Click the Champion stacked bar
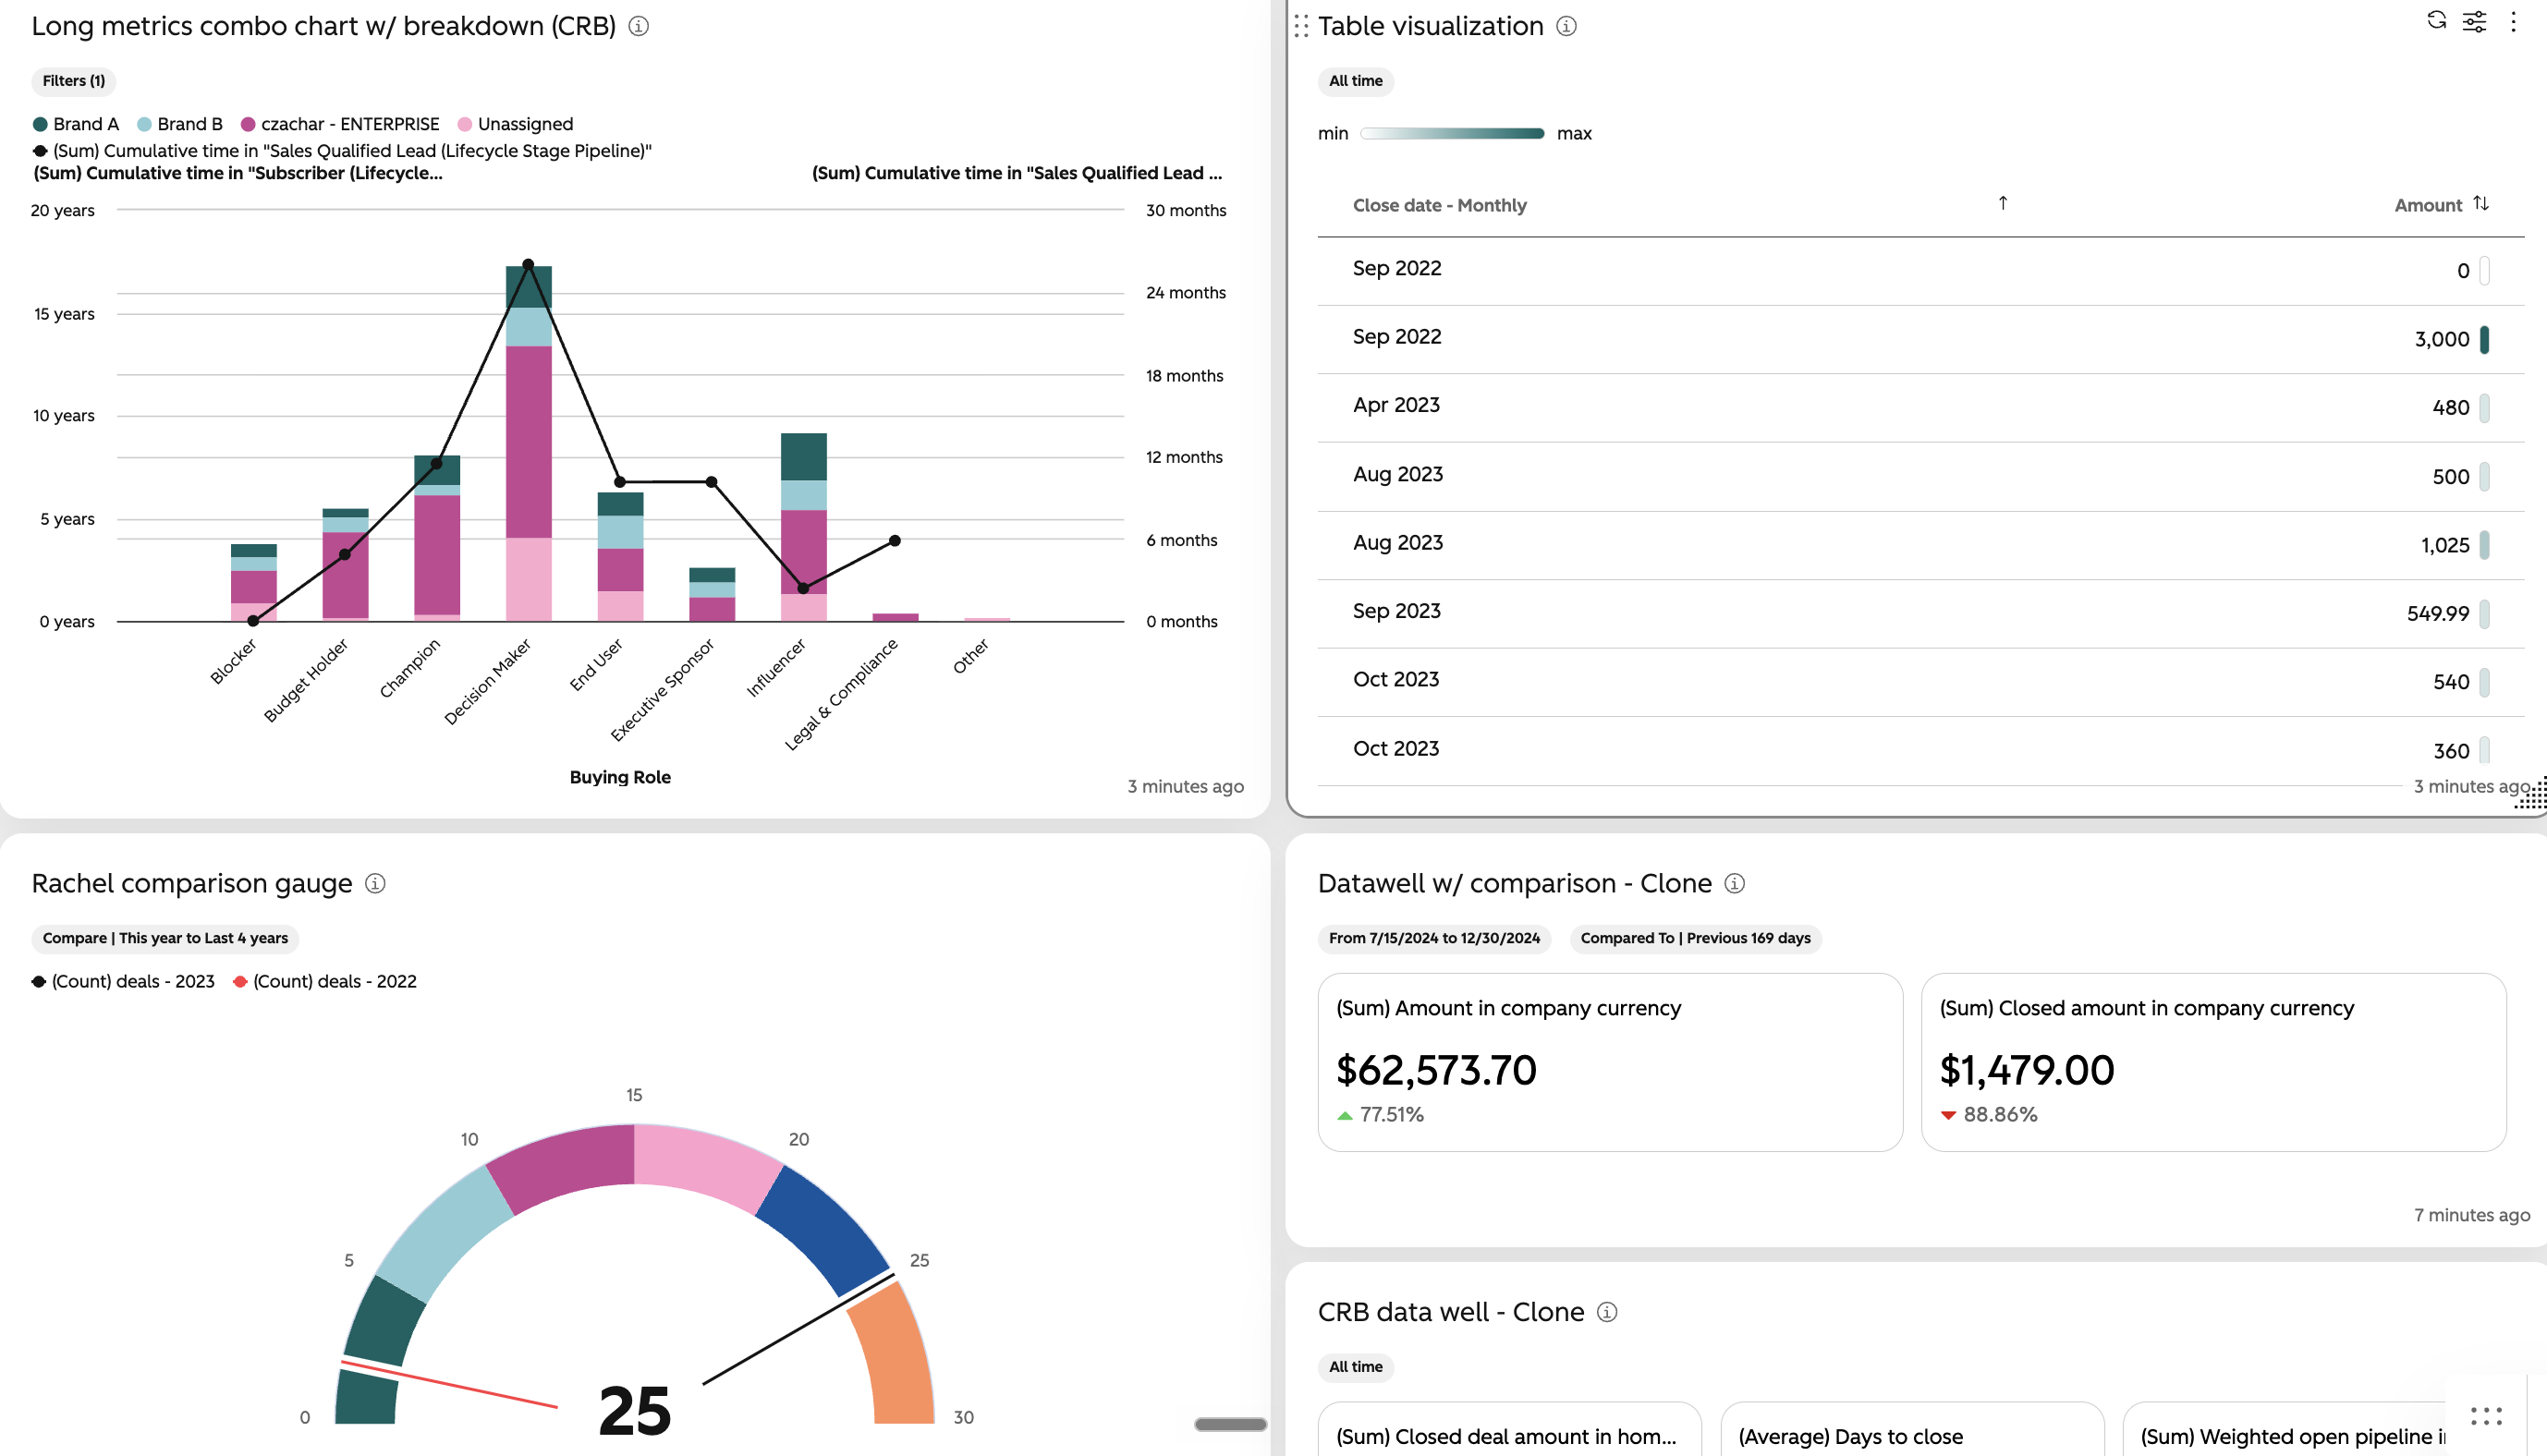Viewport: 2547px width, 1456px height. (437, 538)
